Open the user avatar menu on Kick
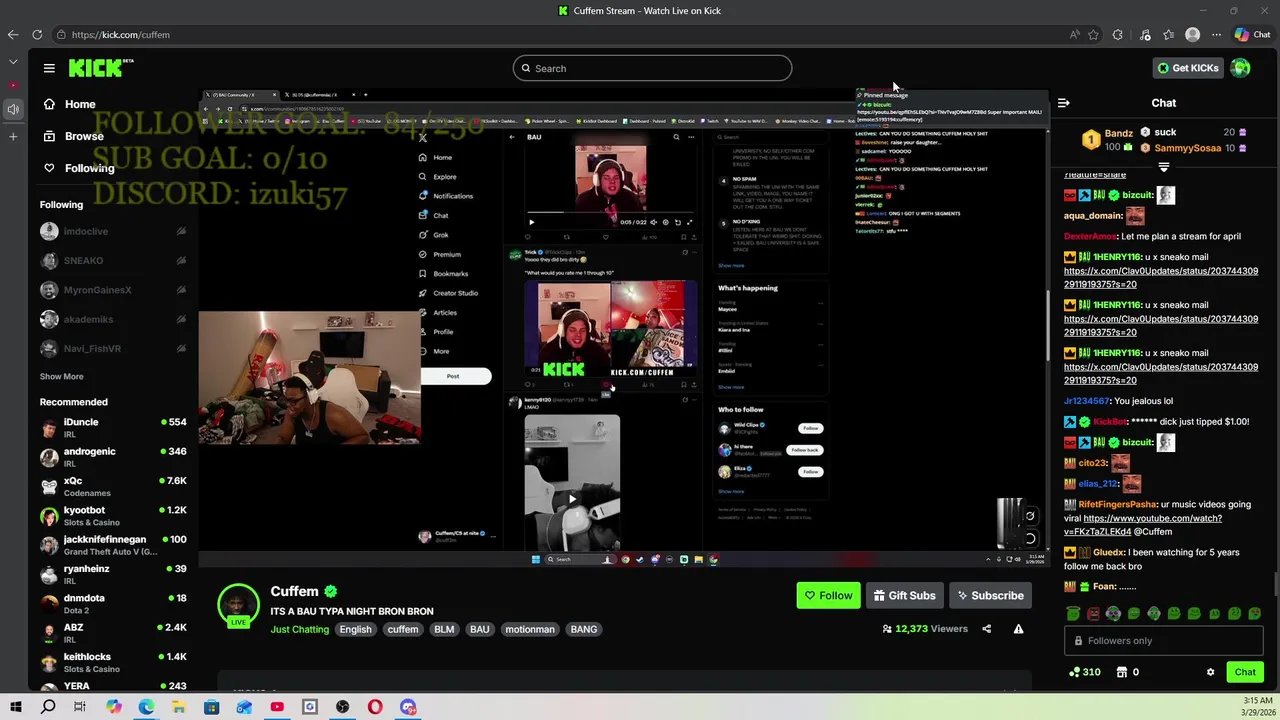 point(1240,68)
